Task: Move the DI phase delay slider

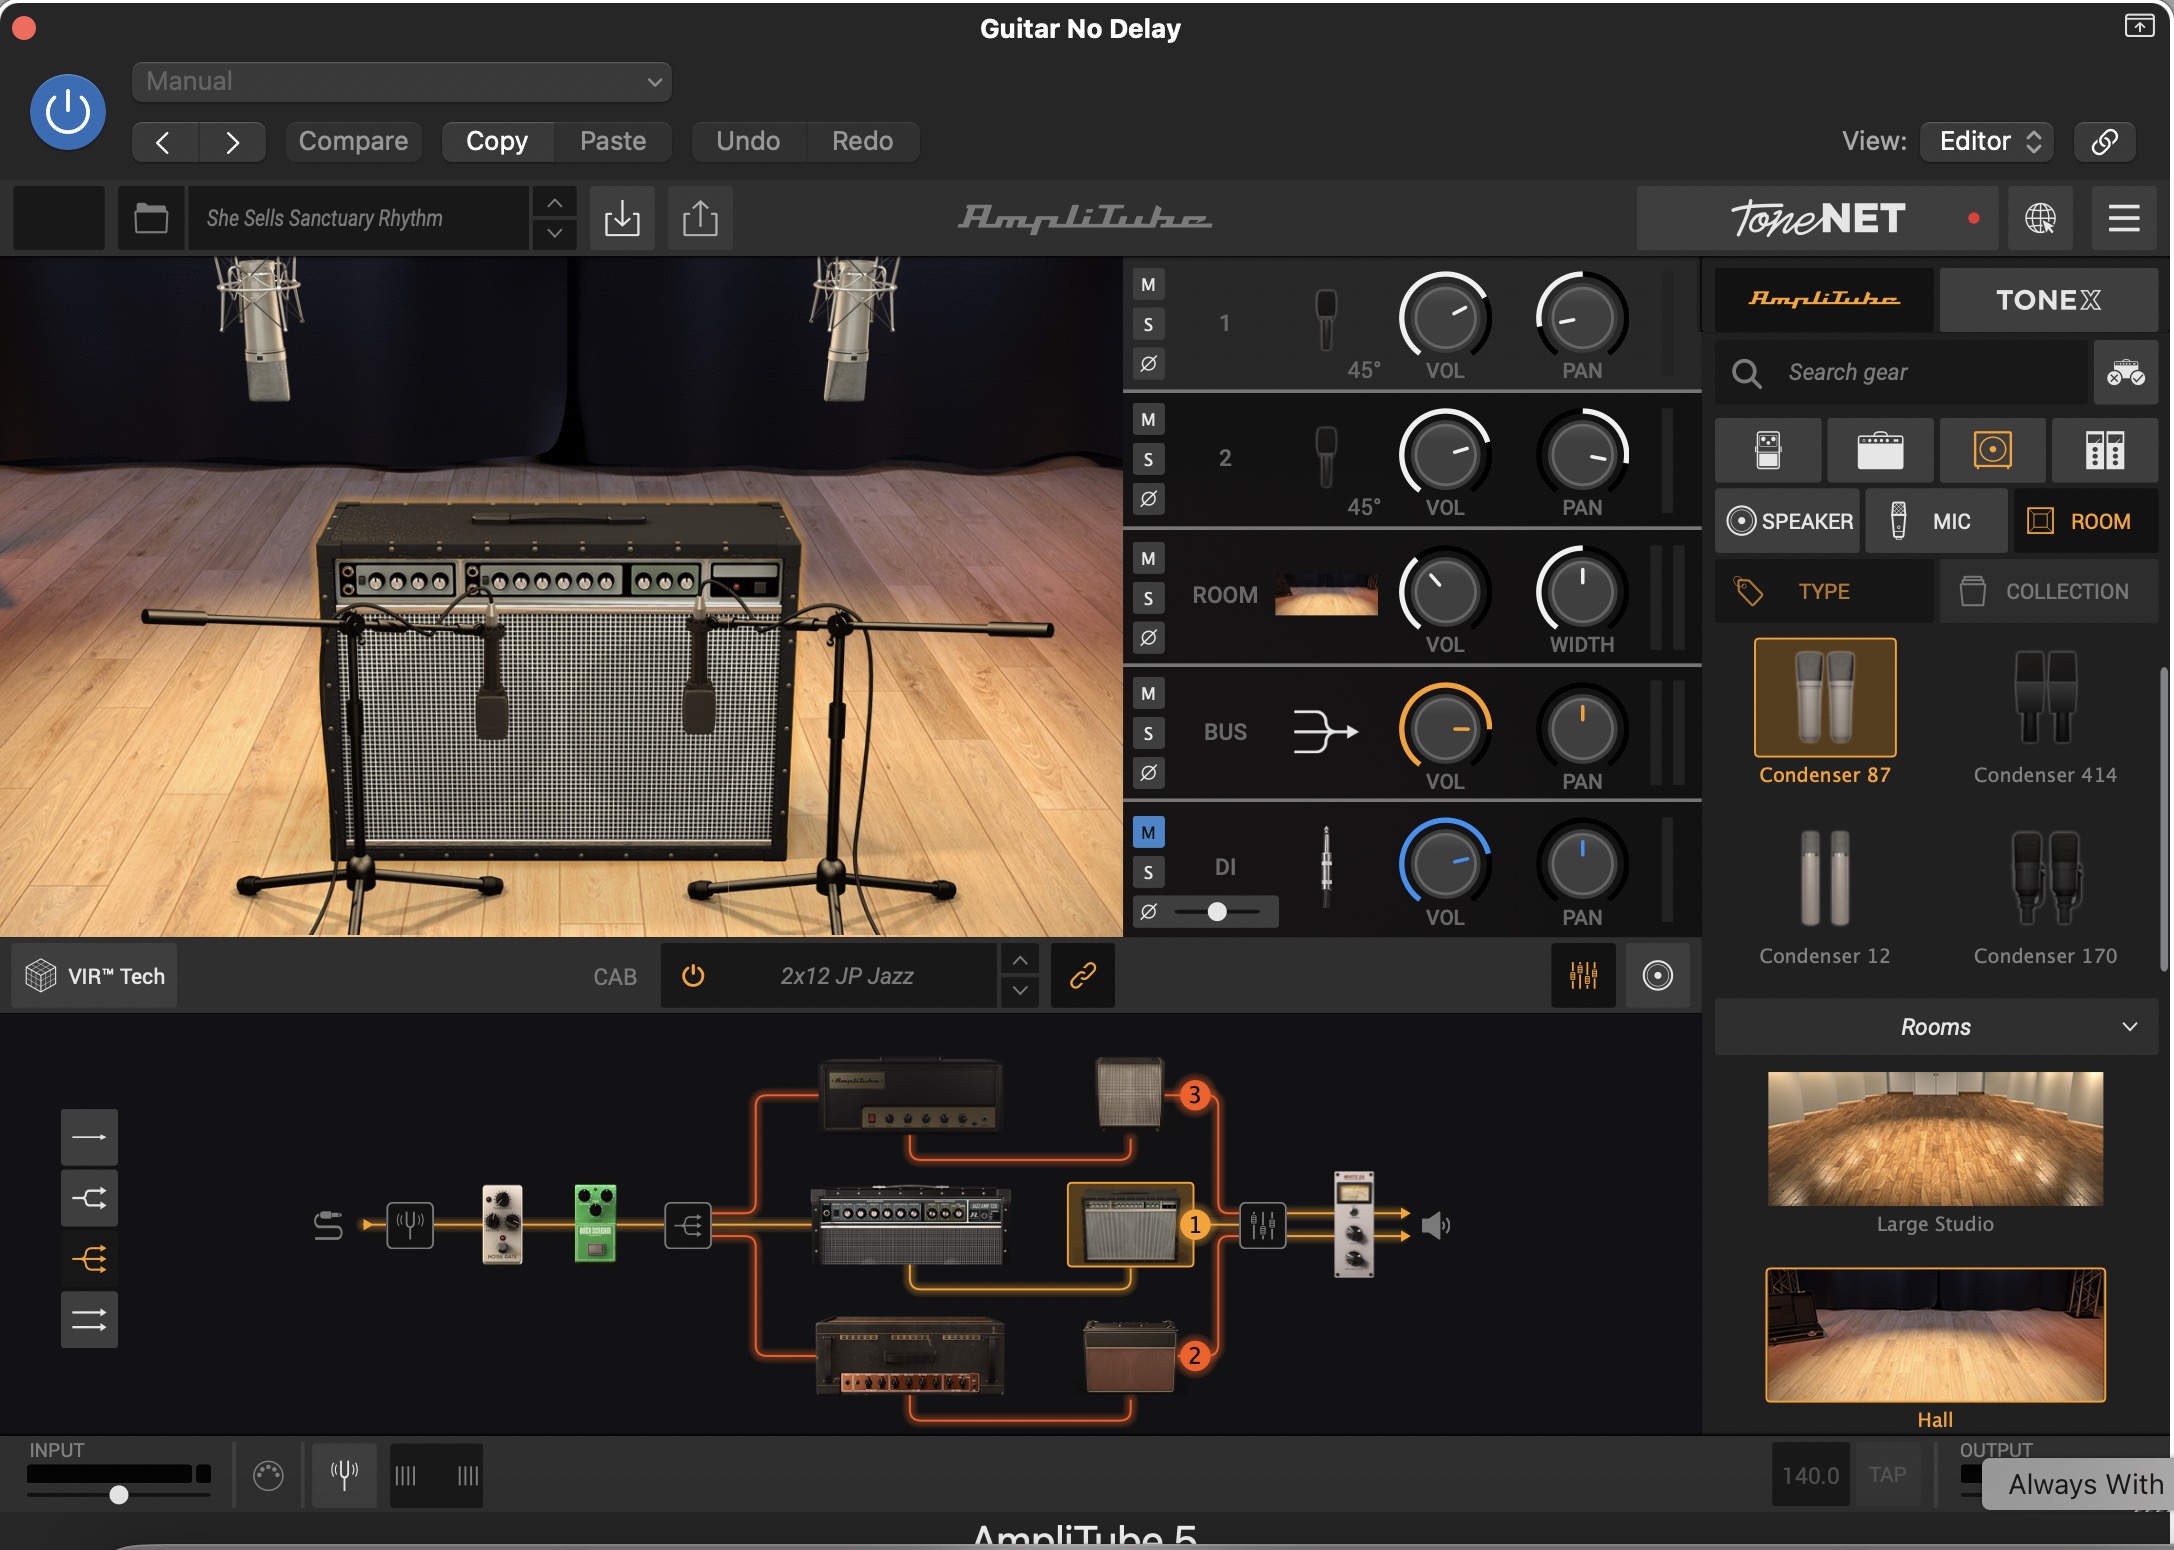Action: [1217, 912]
